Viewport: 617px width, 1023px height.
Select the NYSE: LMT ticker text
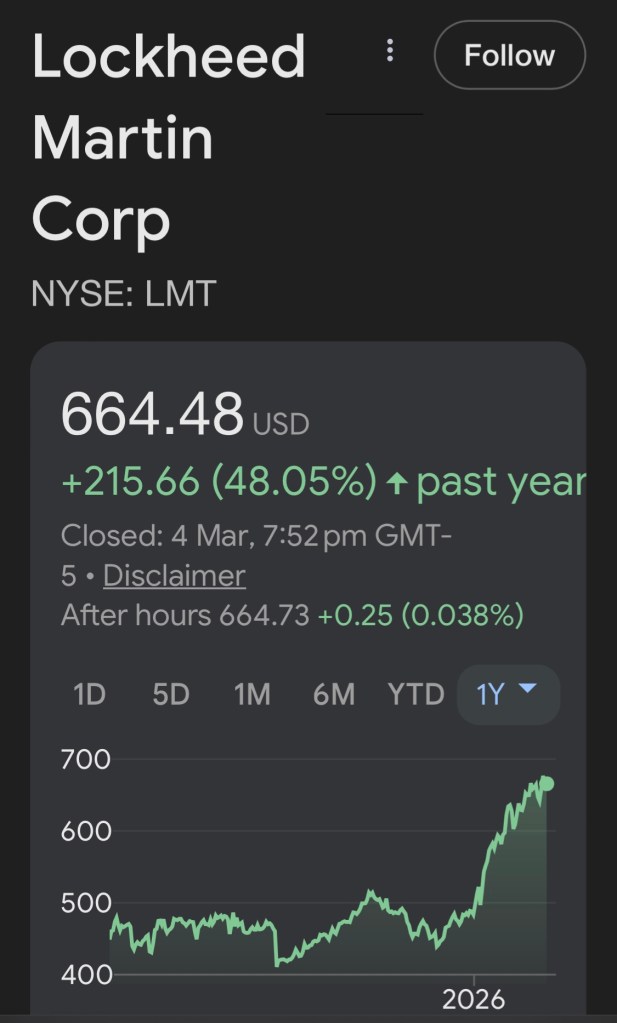(x=124, y=294)
